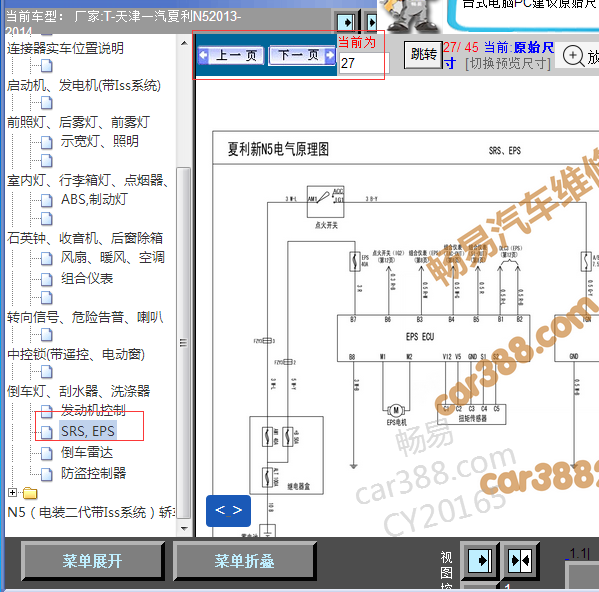
Task: Click 转向信号、危险告警、喇叭 text
Action: pyautogui.click(x=85, y=317)
